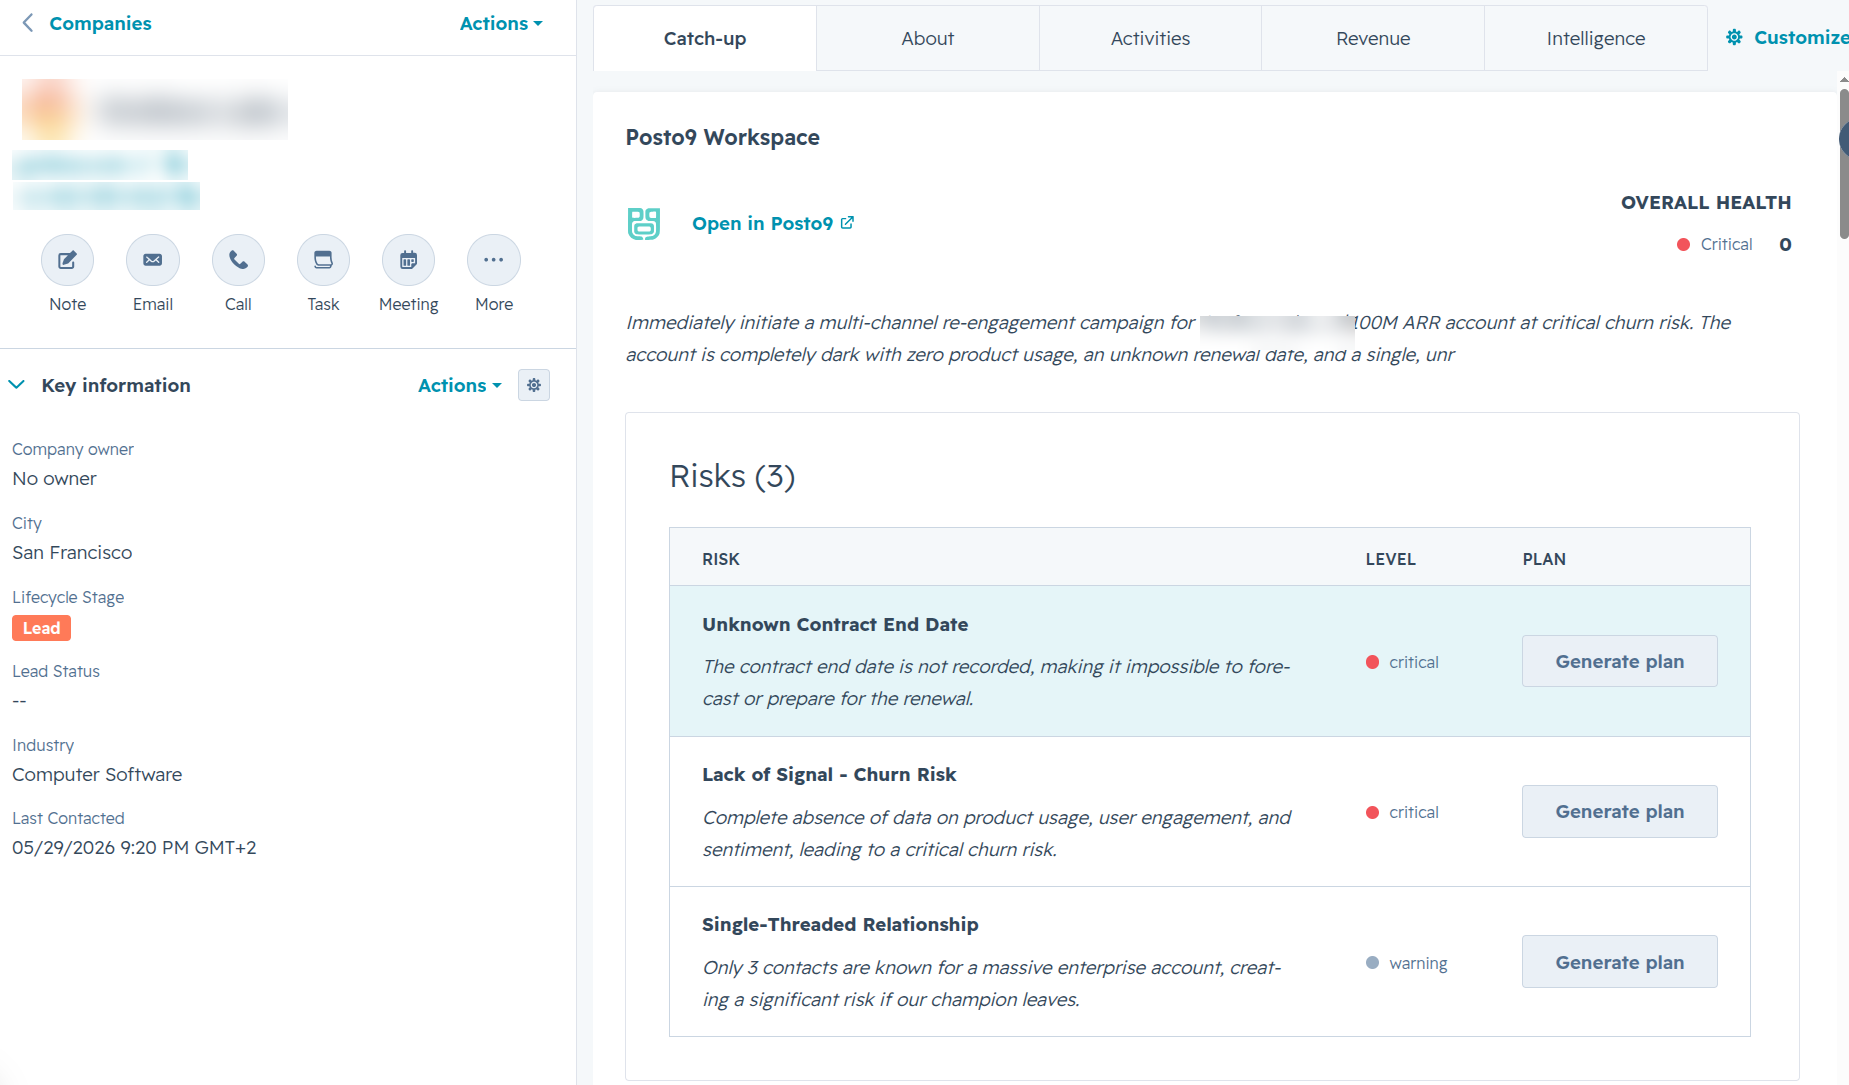
Task: Create a Task with the task icon
Action: click(x=323, y=260)
